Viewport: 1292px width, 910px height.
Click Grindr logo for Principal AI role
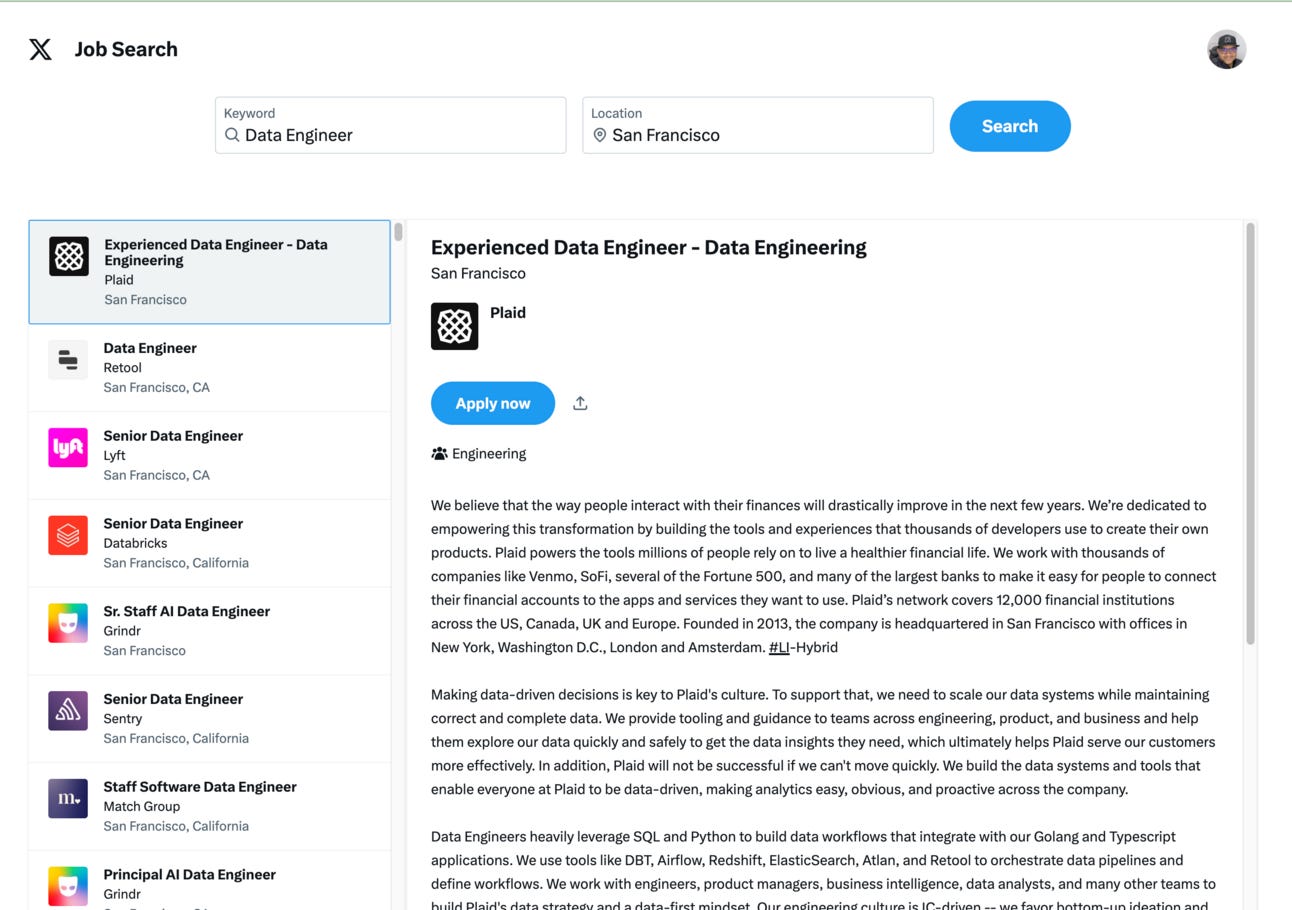pos(68,886)
